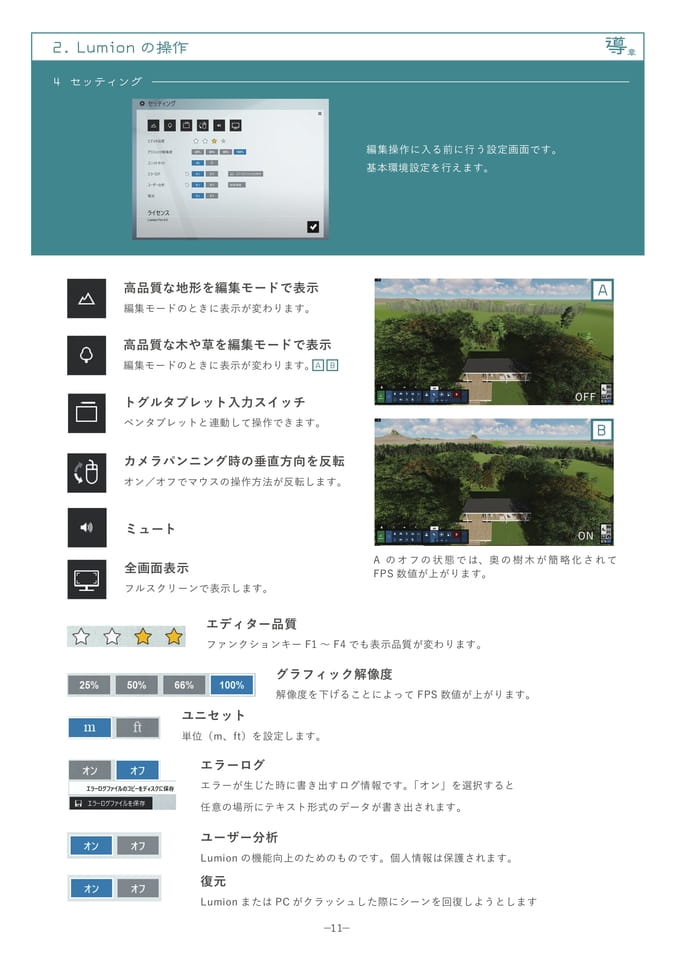
Task: Choose meters with the large m unit button
Action: pos(89,727)
